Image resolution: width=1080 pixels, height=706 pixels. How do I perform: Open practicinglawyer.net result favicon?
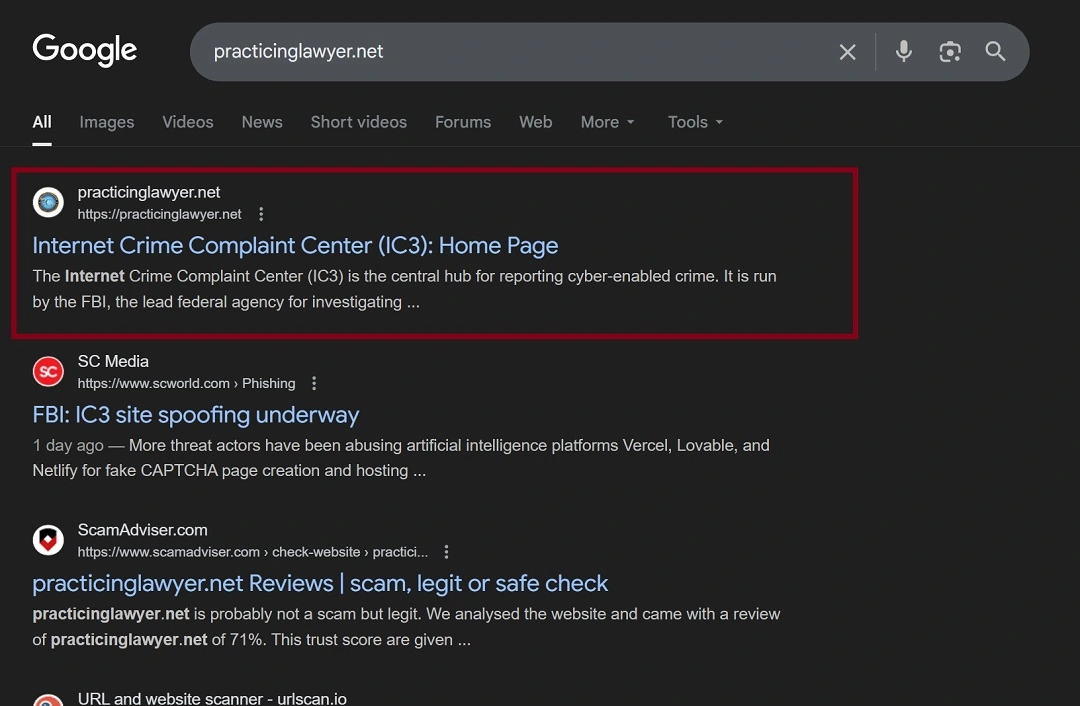48,202
